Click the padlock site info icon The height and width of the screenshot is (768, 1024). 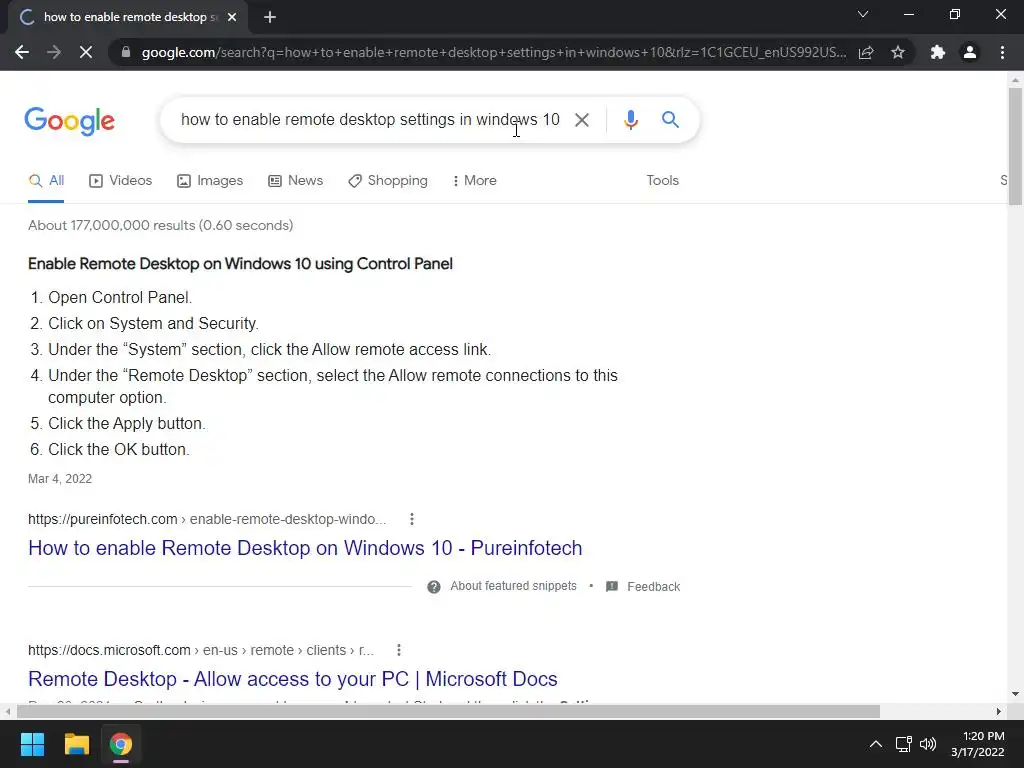click(x=126, y=52)
